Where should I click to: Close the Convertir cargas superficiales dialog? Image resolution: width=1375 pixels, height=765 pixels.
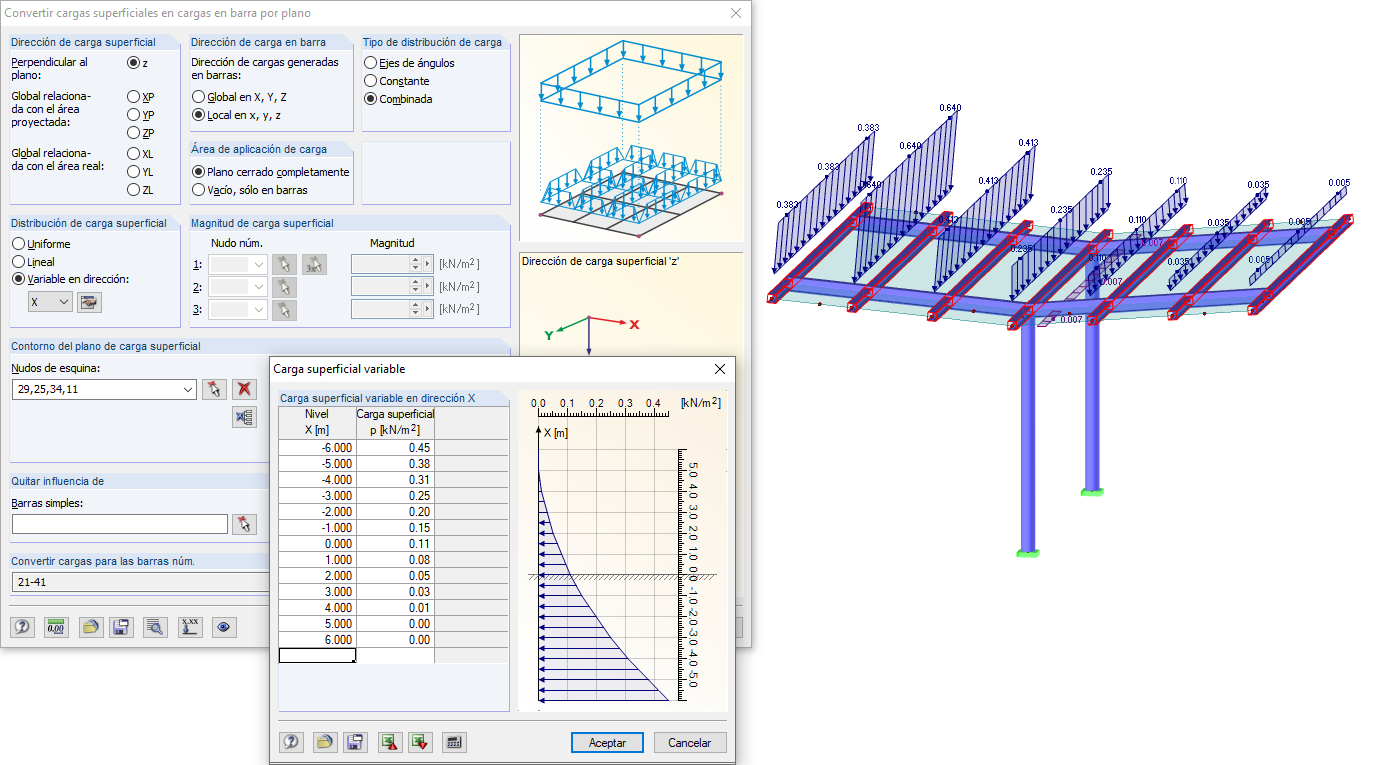[736, 13]
